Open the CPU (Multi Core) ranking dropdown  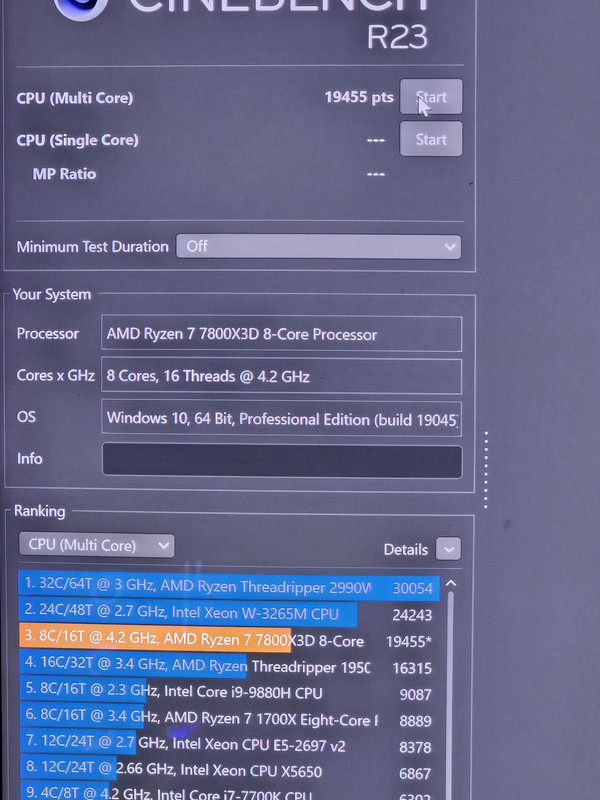96,545
